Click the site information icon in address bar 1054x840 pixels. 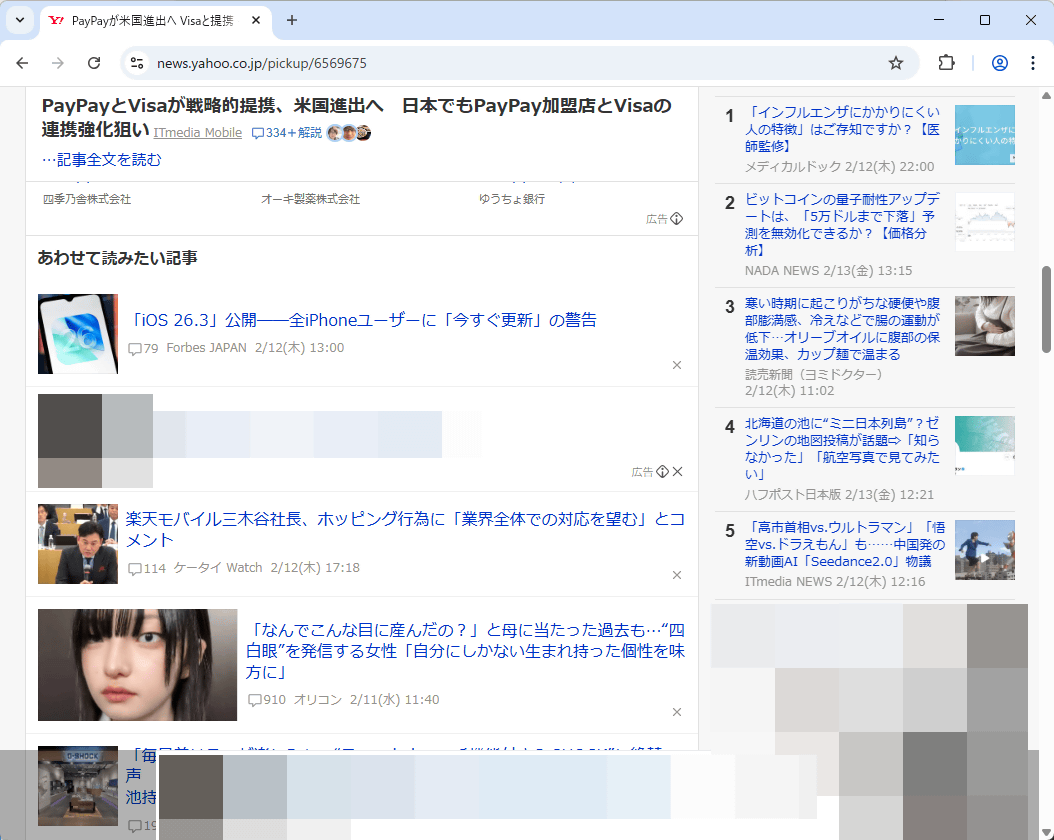pos(137,63)
